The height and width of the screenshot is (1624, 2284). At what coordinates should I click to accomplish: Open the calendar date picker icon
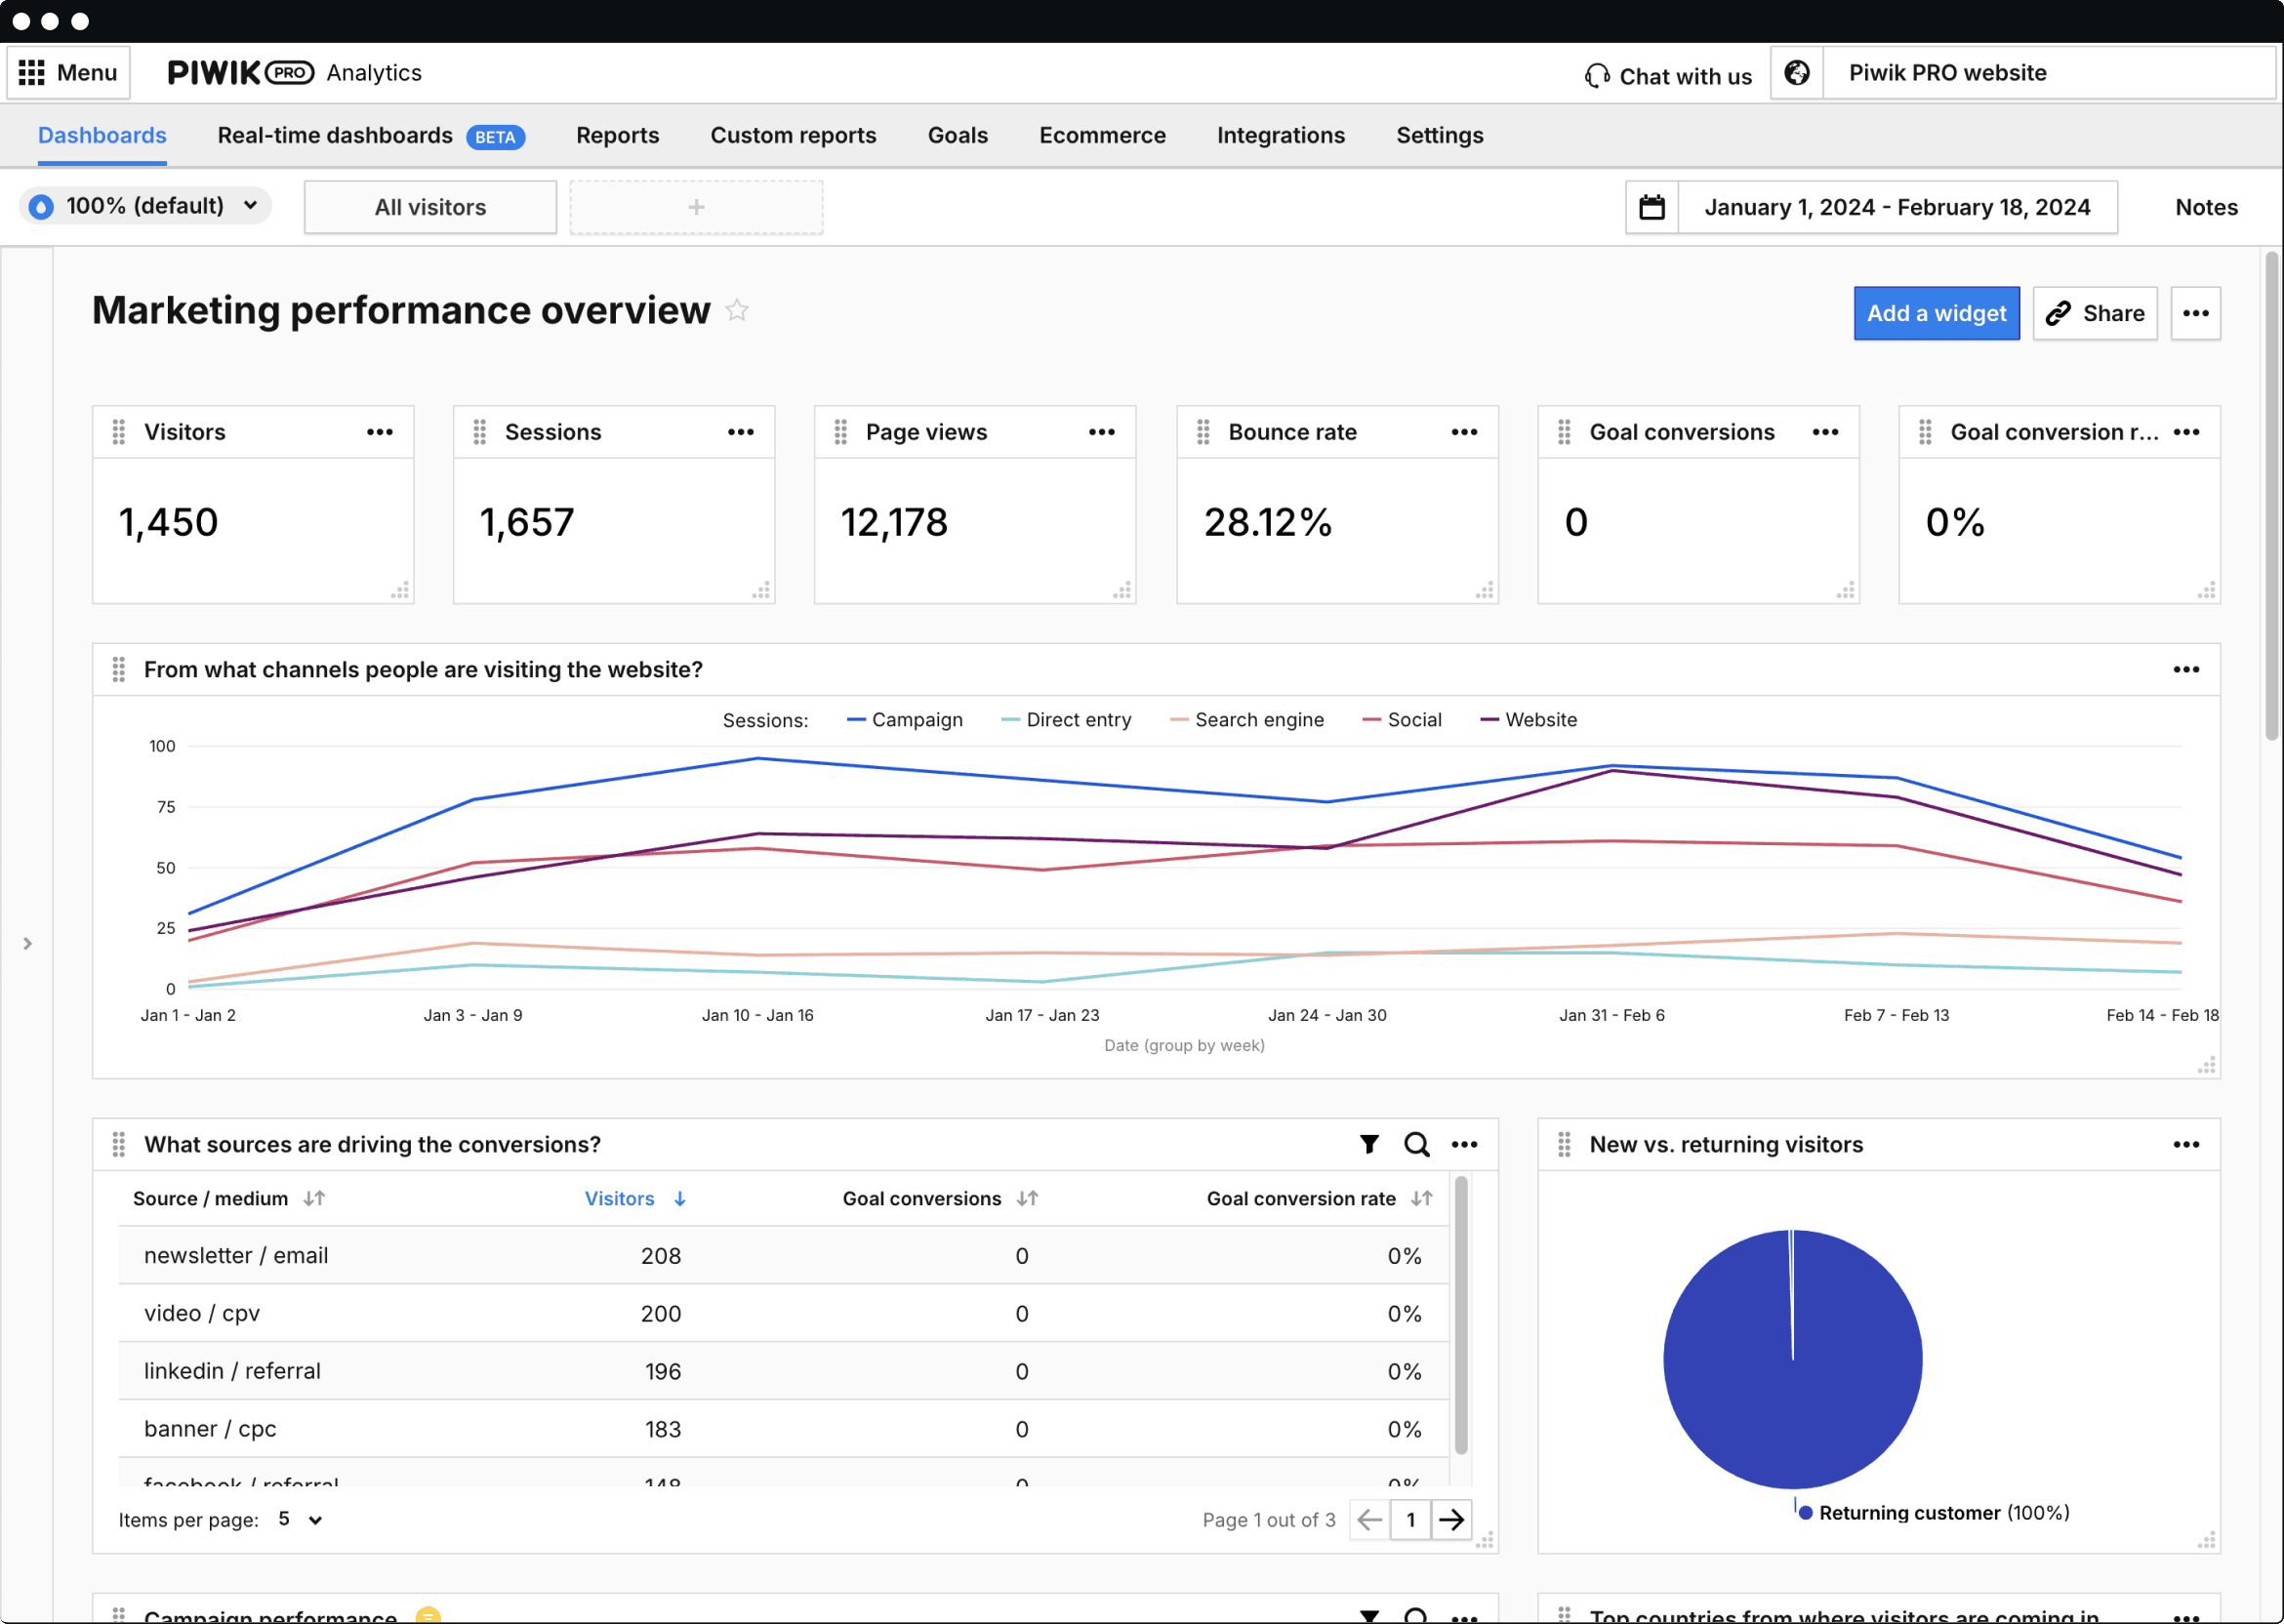click(x=1652, y=207)
